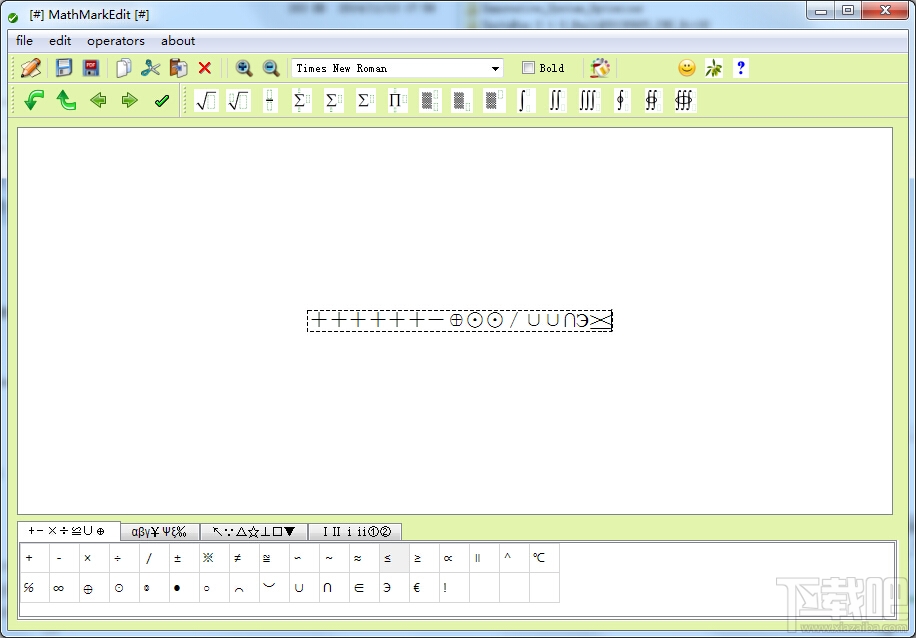Insert a fraction template
This screenshot has height=638, width=916.
point(269,100)
